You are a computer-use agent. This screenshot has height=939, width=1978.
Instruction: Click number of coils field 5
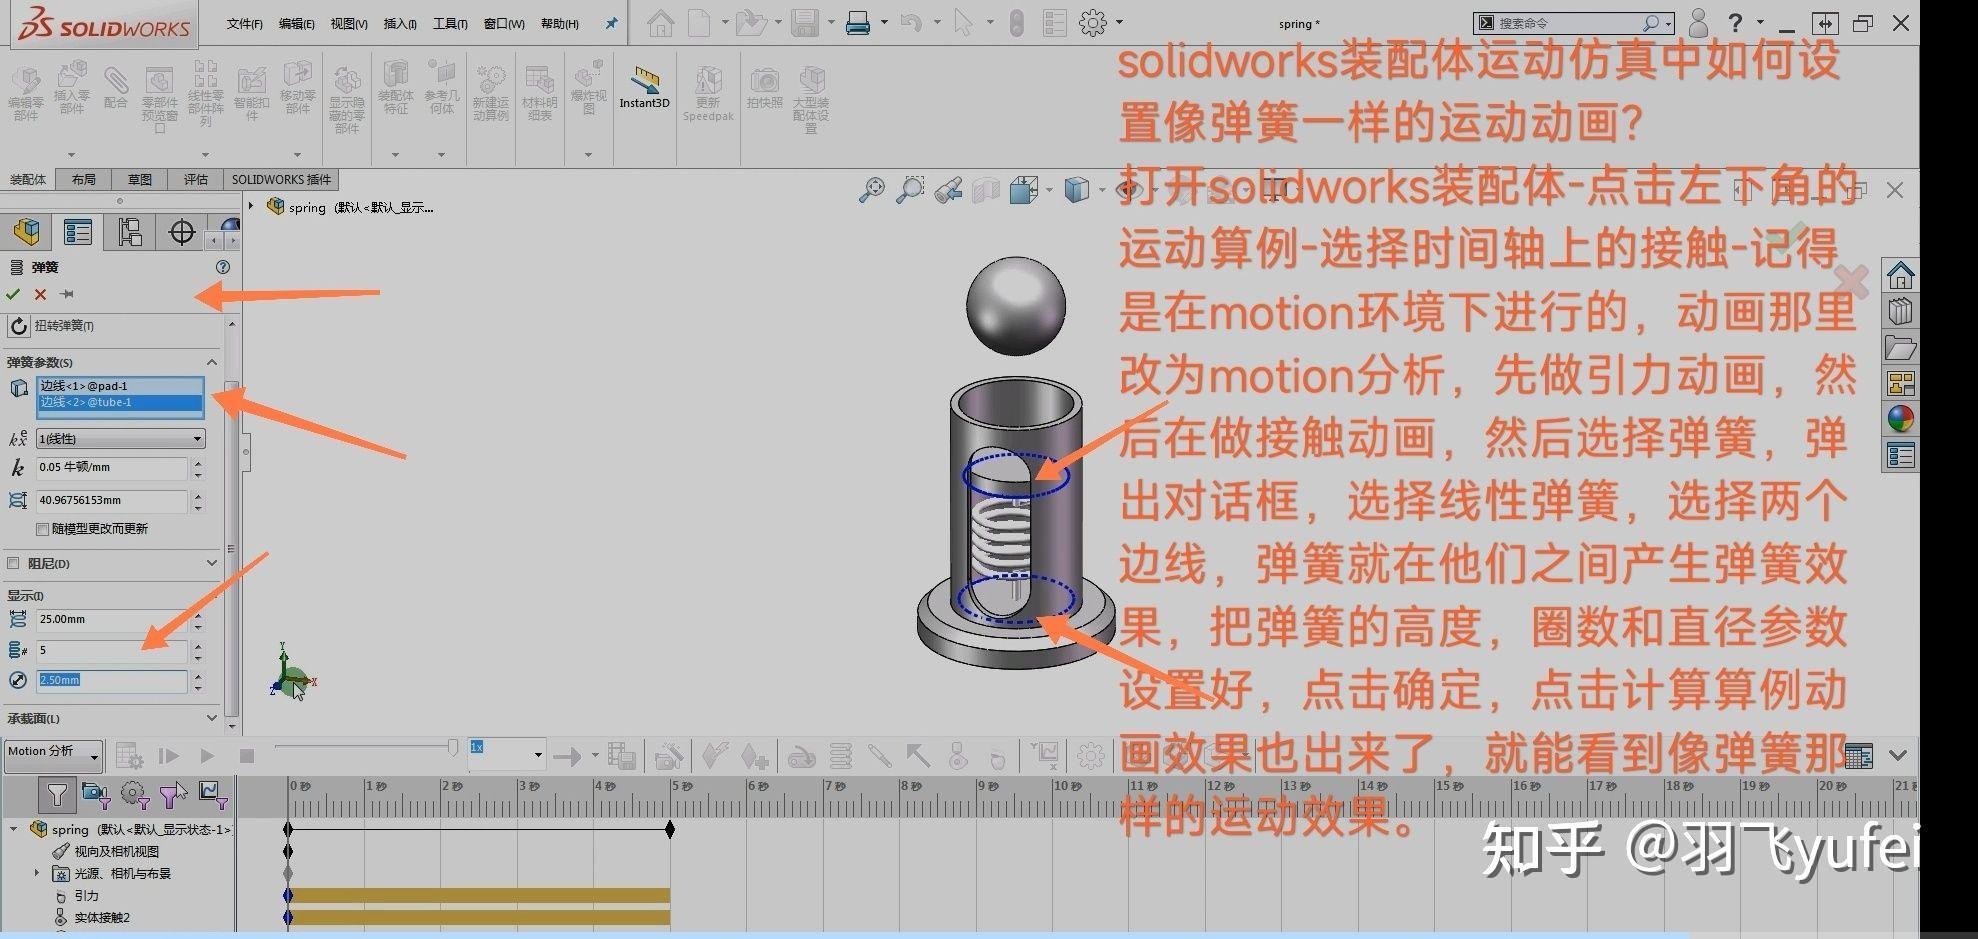pyautogui.click(x=111, y=650)
